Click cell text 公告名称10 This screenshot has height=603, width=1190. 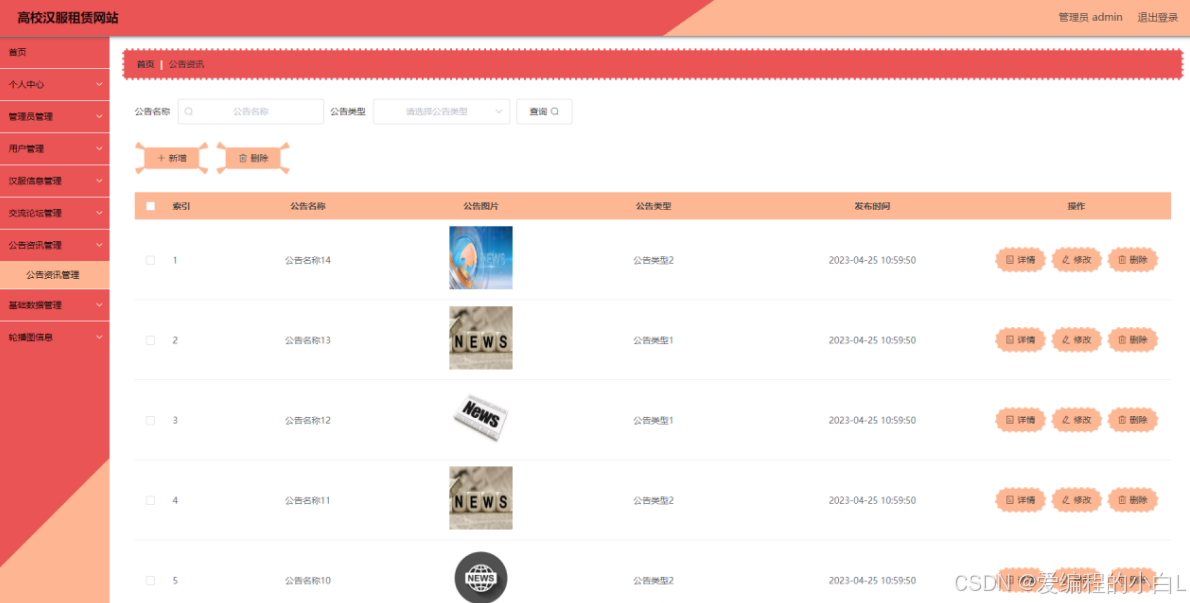tap(307, 581)
